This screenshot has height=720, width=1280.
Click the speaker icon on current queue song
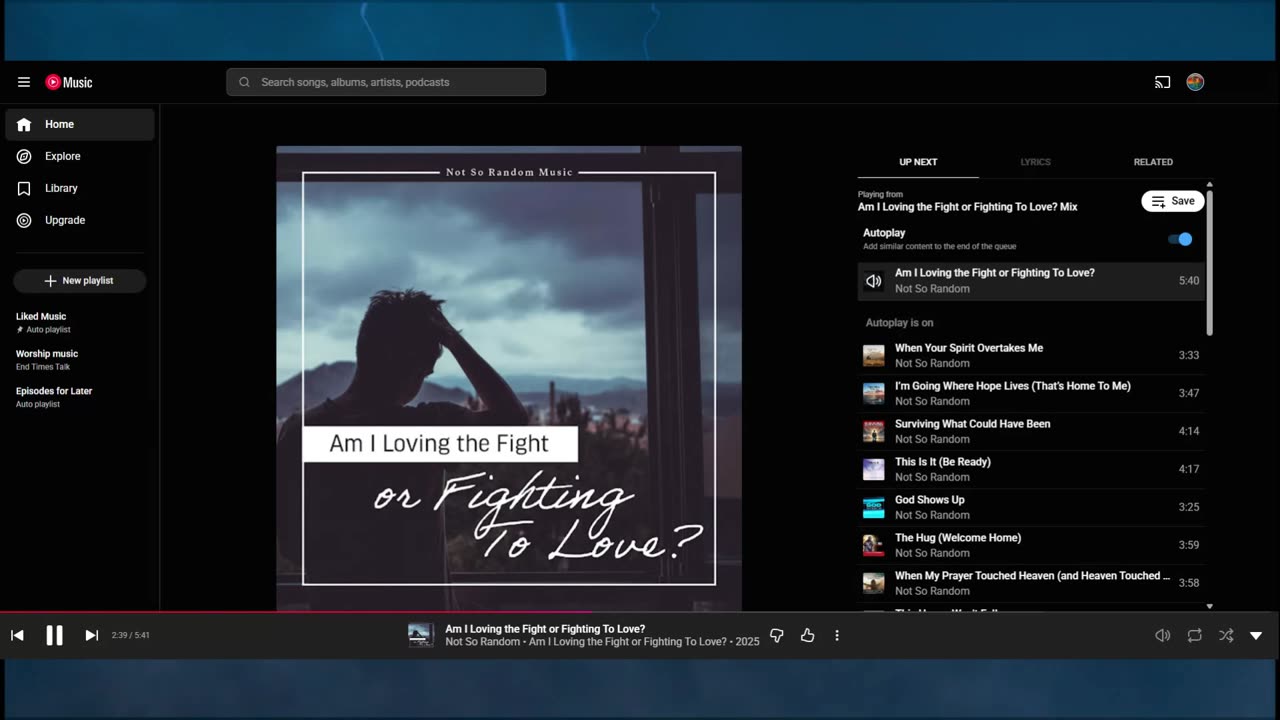coord(874,281)
